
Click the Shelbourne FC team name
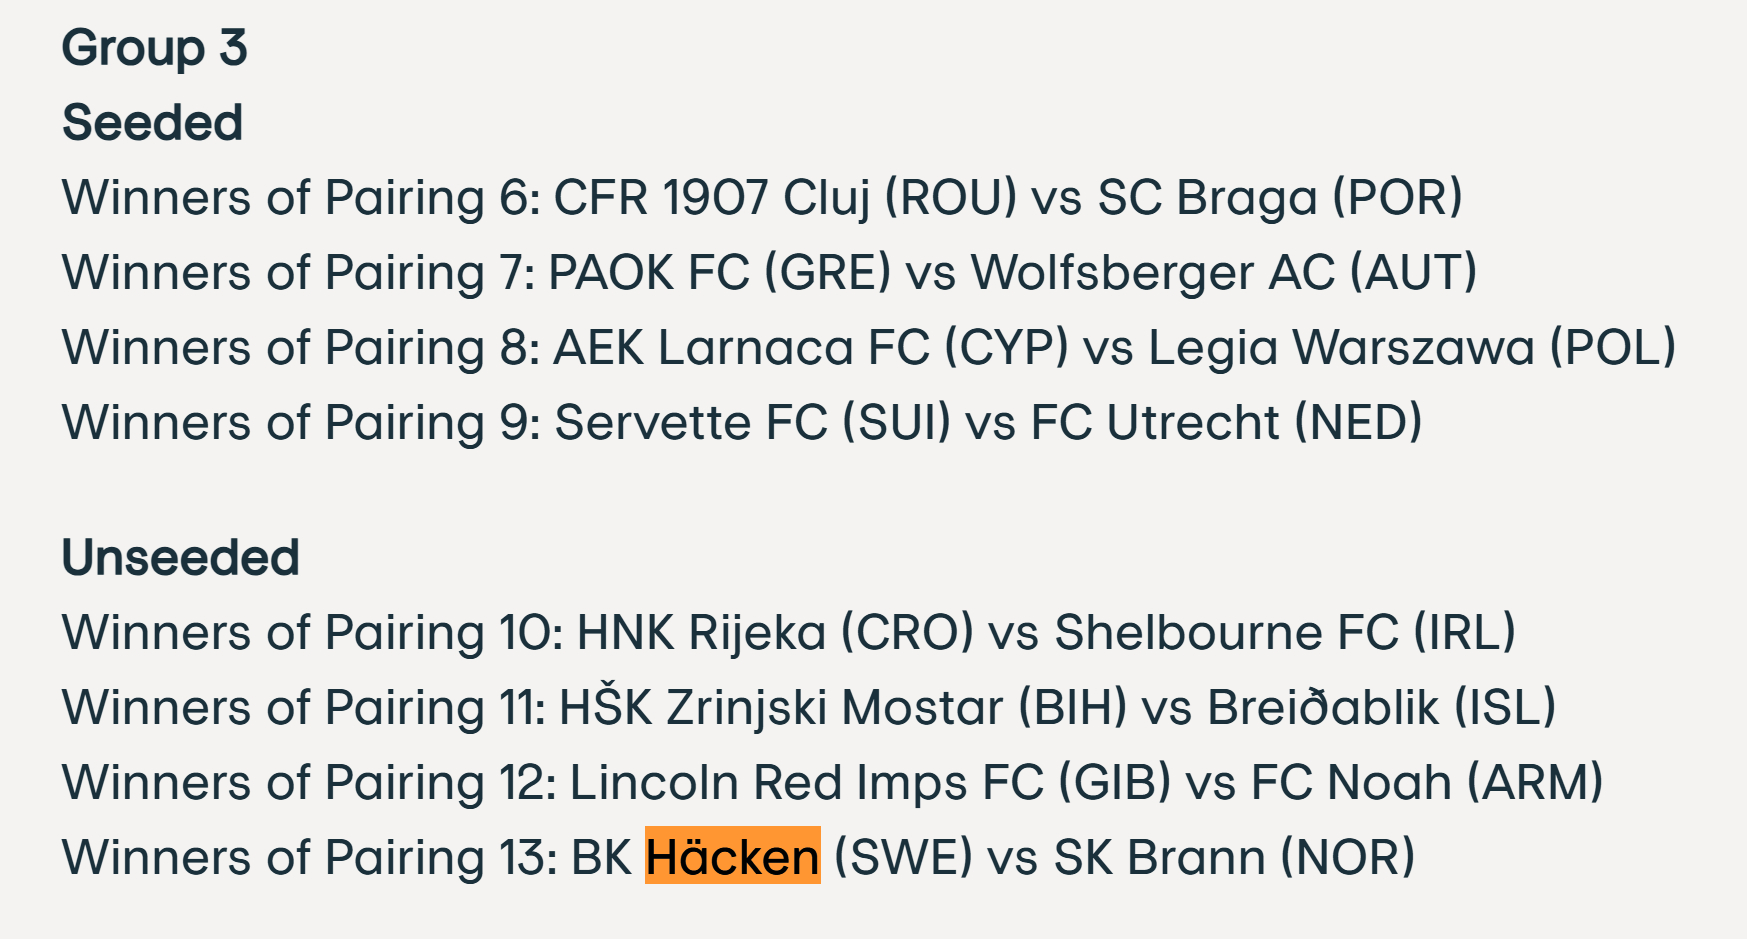[1226, 632]
